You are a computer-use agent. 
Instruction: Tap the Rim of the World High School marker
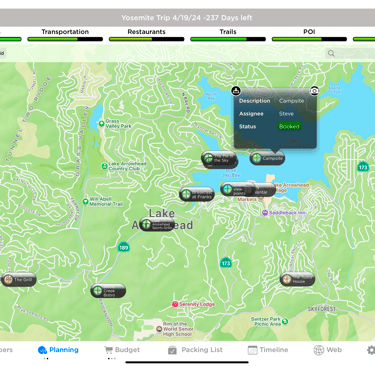[x=159, y=329]
